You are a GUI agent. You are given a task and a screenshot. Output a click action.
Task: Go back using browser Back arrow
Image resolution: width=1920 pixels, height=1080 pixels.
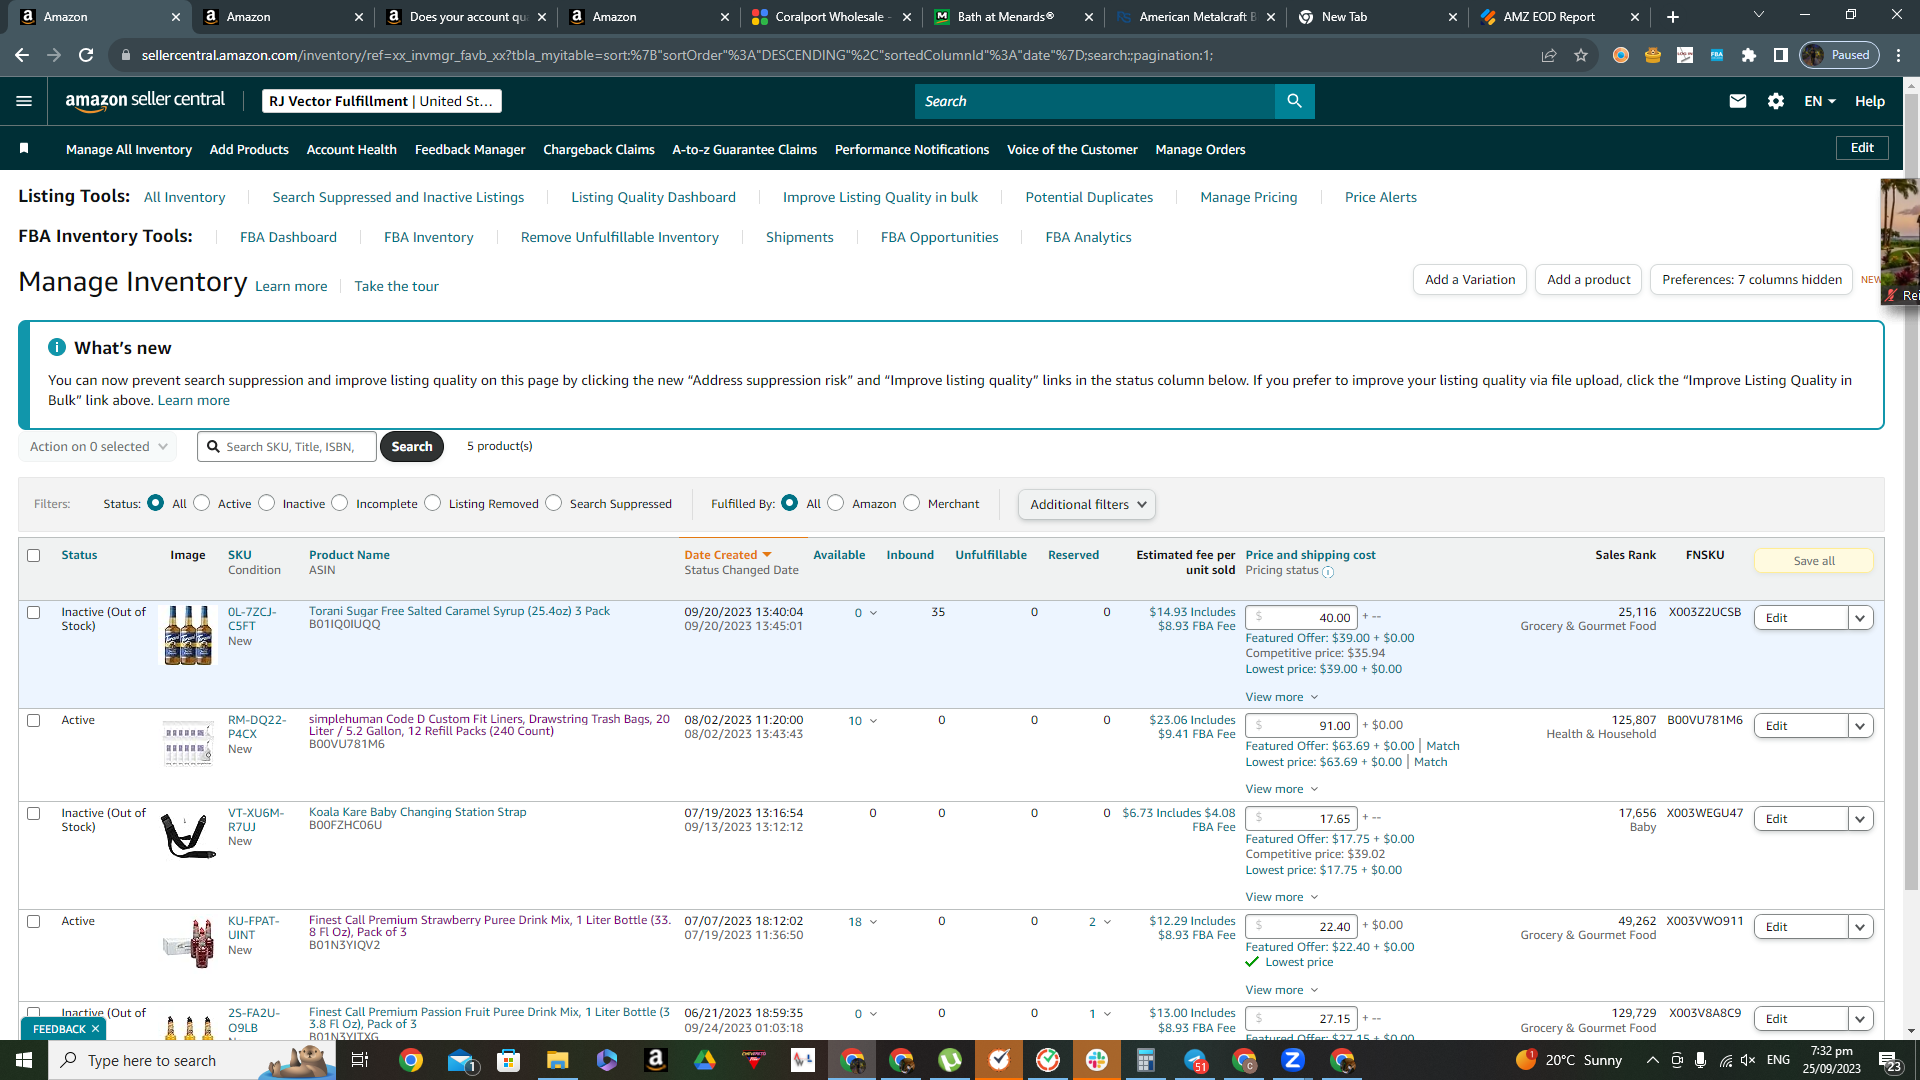point(22,55)
